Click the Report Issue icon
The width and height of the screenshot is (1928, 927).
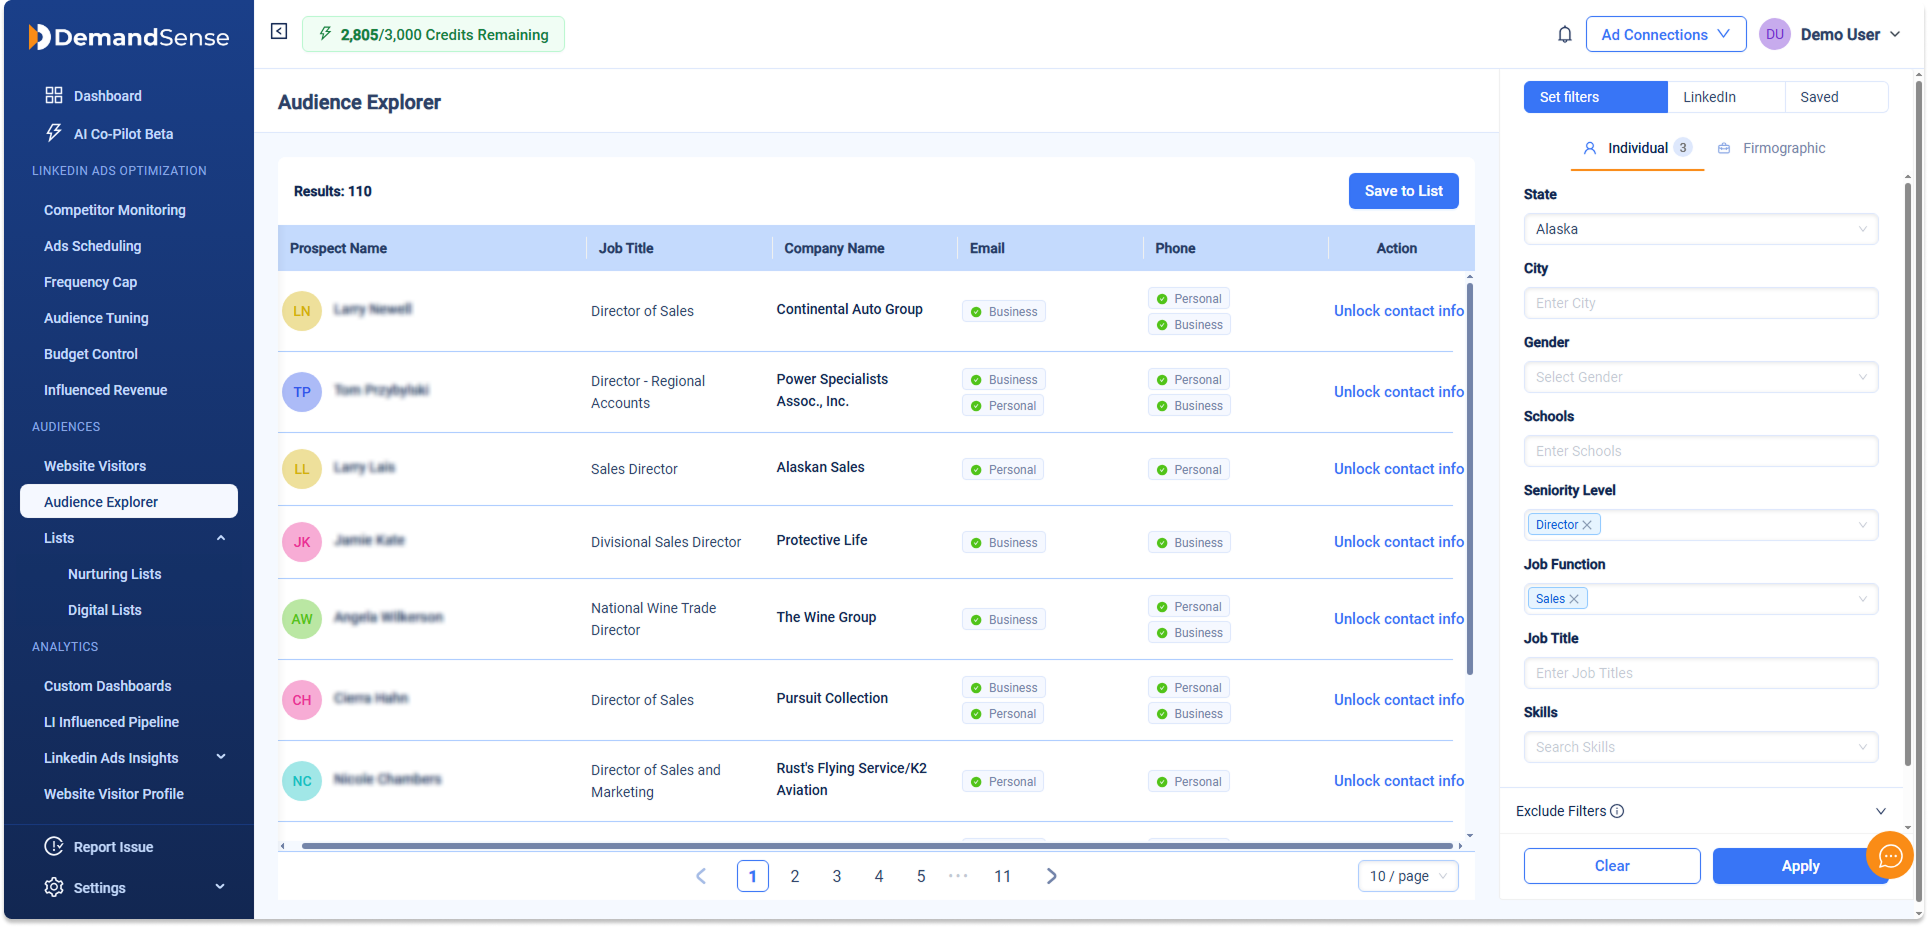pos(54,846)
